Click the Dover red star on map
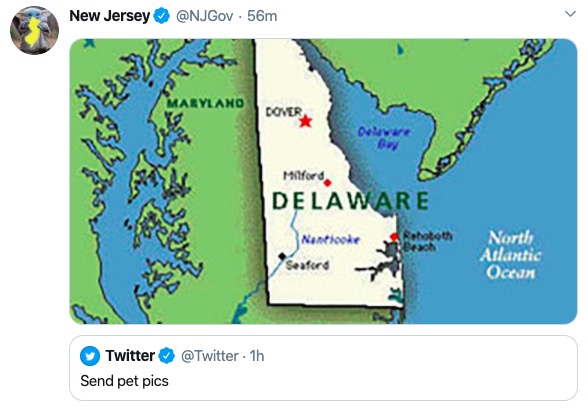The height and width of the screenshot is (410, 588). tap(306, 121)
